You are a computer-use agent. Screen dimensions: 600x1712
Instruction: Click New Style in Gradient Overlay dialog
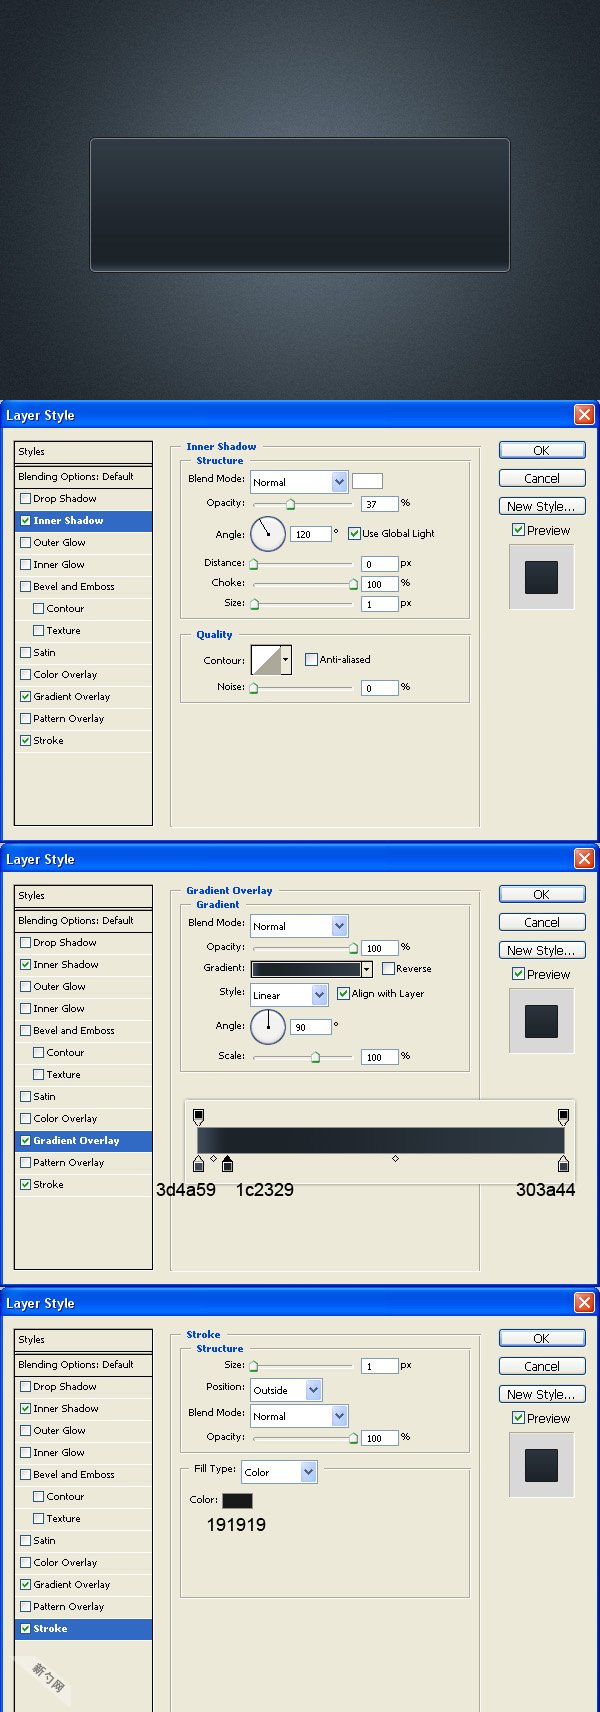[542, 951]
